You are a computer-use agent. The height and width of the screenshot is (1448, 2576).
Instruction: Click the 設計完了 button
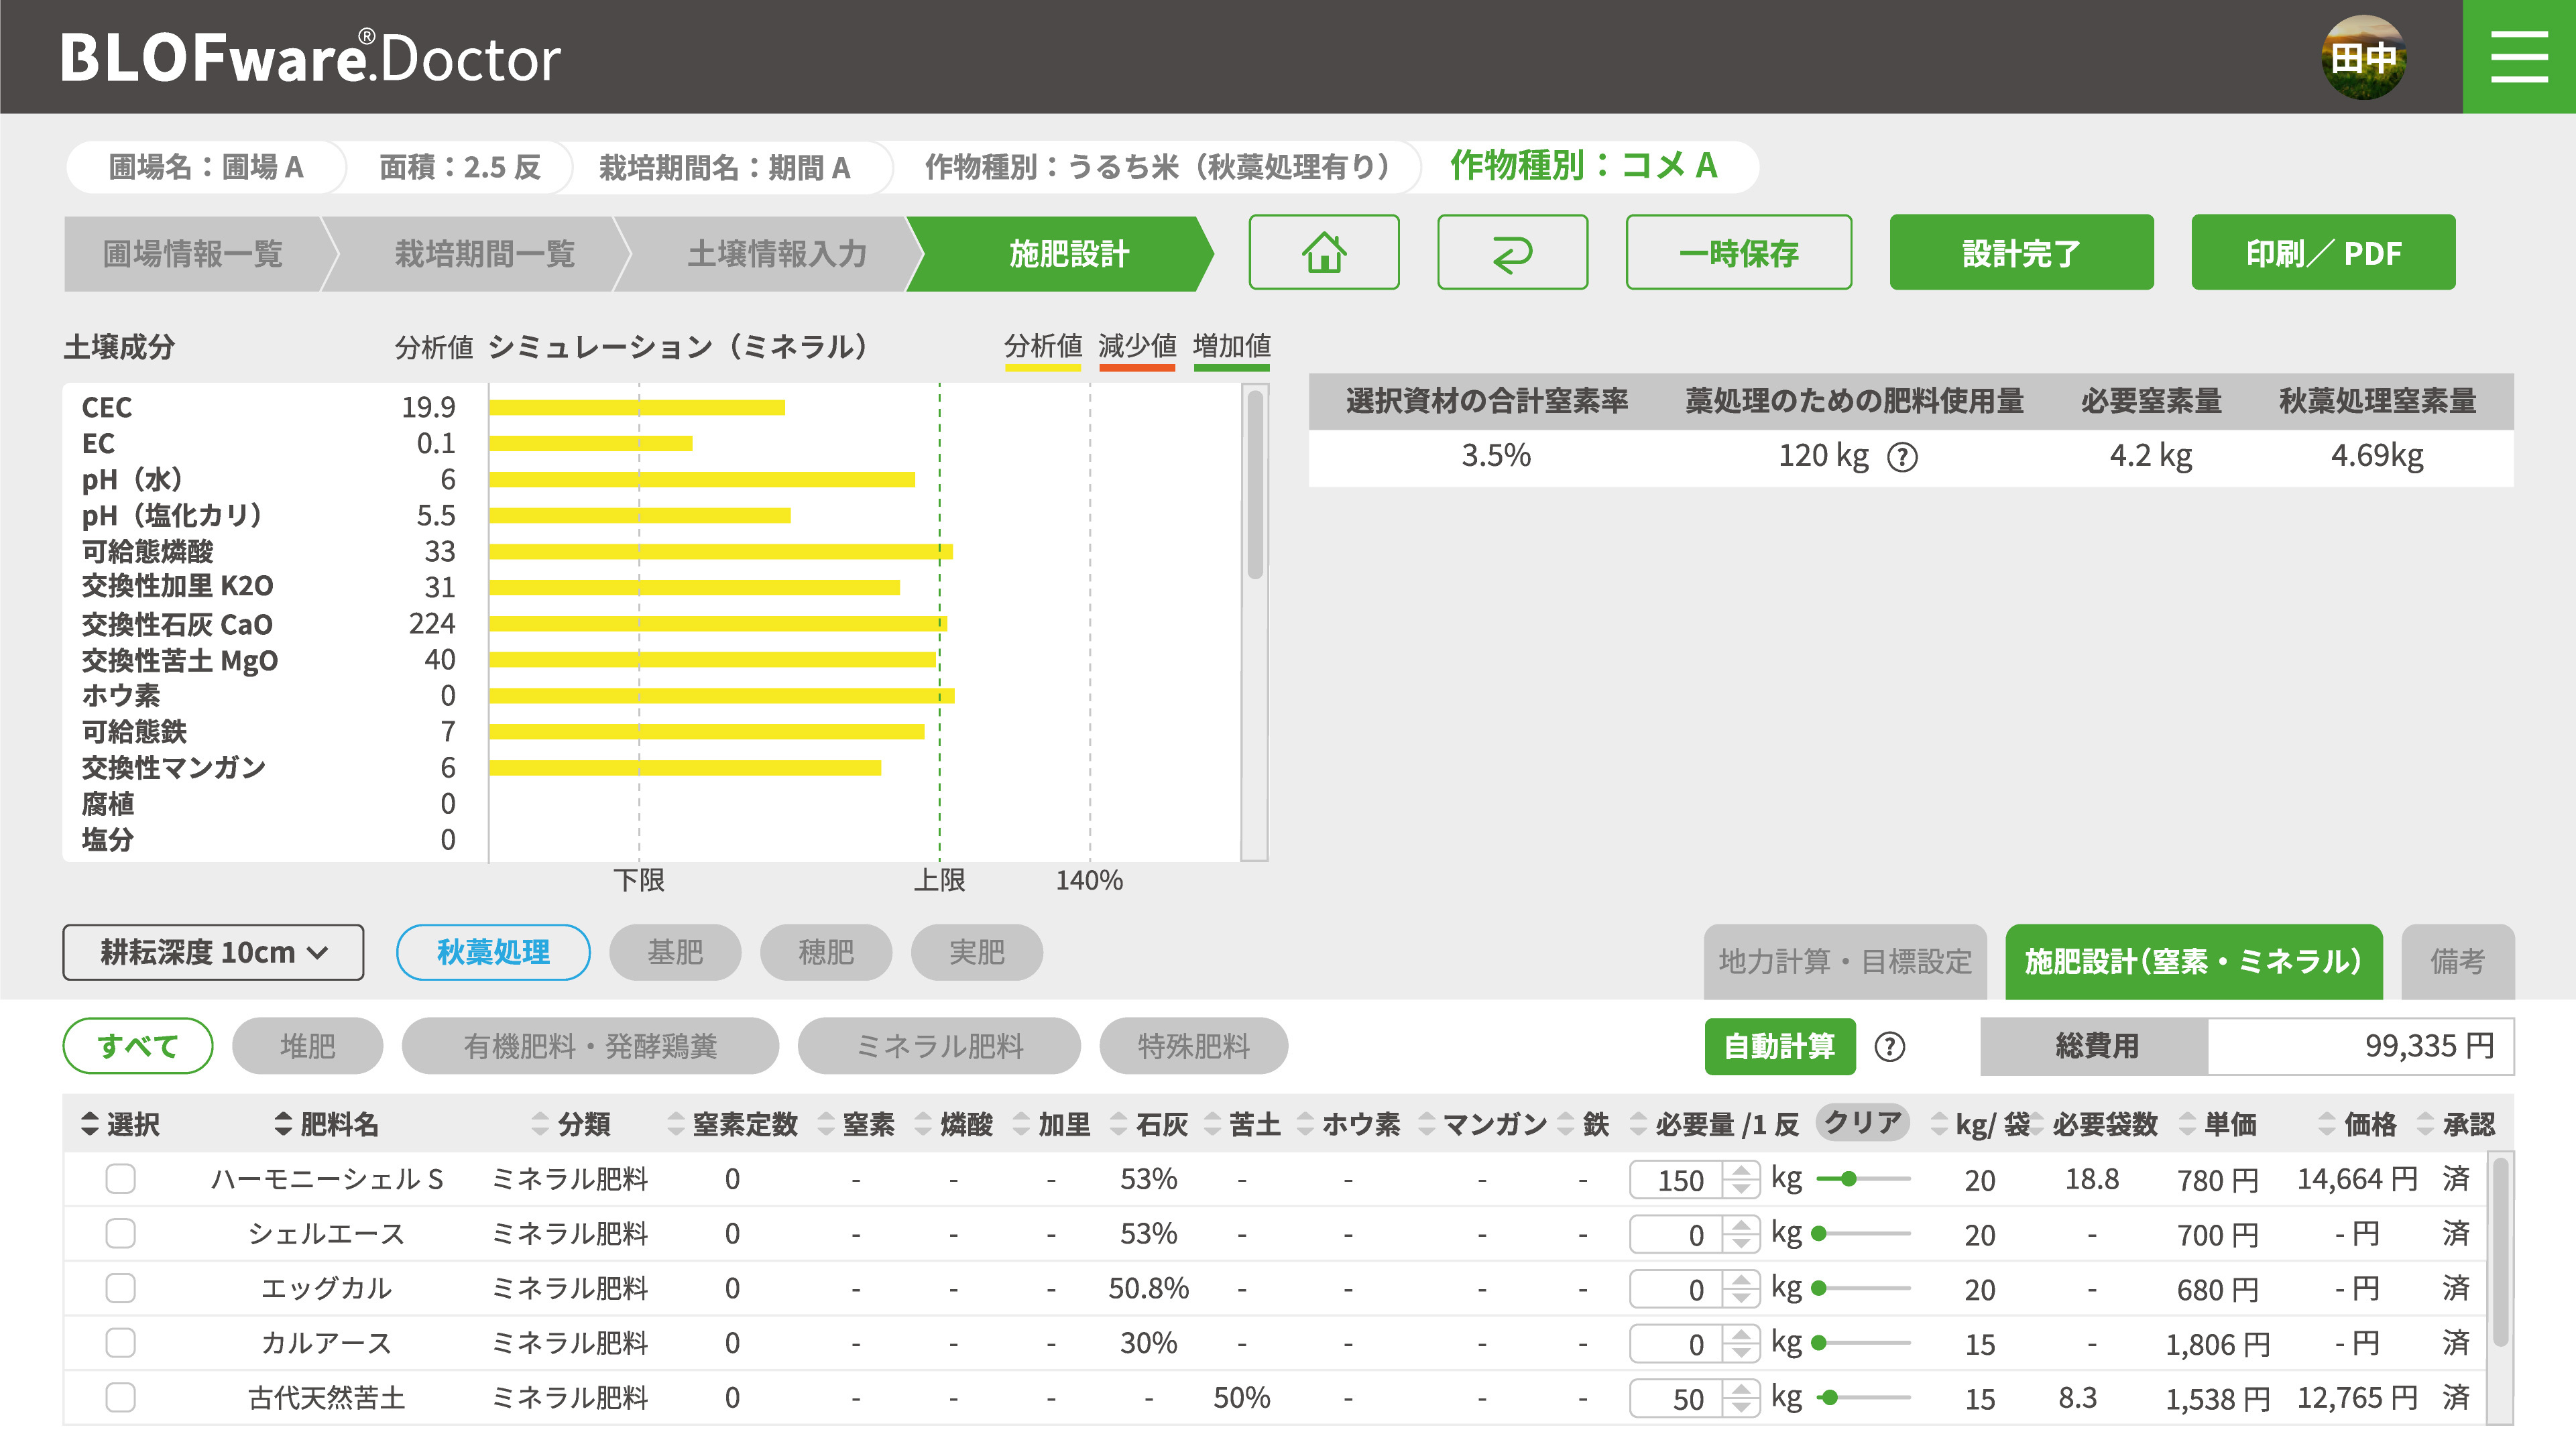click(x=2020, y=253)
